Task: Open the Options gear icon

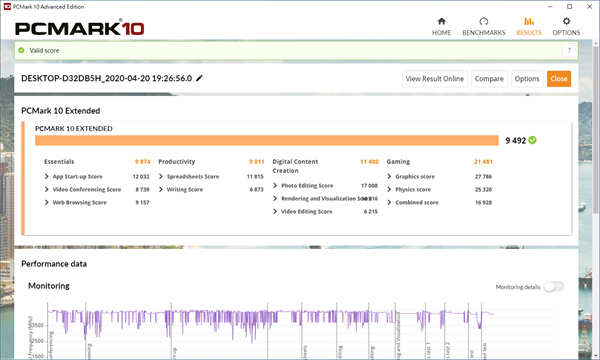Action: (x=566, y=21)
